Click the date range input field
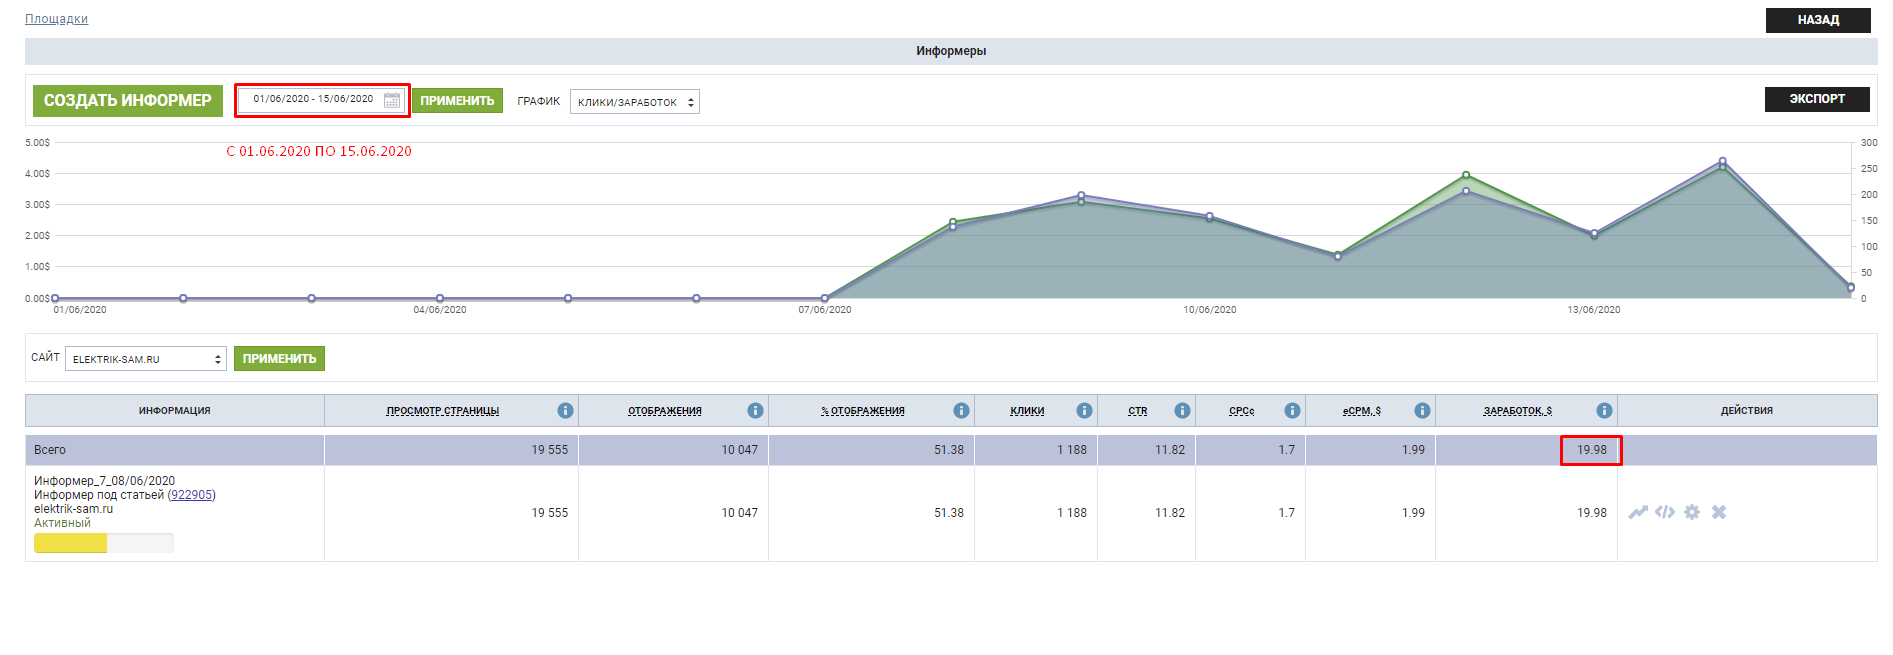Viewport: 1893px width, 655px height. (312, 99)
